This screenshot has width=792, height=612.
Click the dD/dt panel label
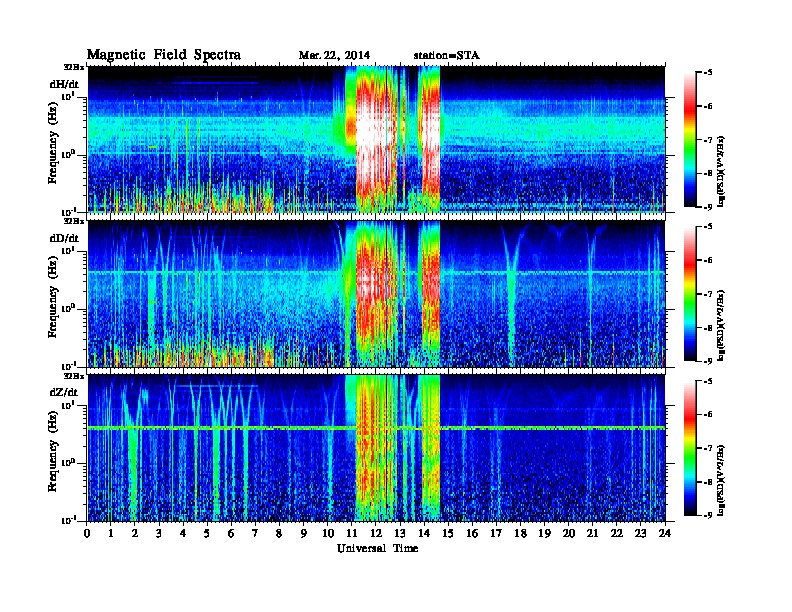tap(64, 238)
